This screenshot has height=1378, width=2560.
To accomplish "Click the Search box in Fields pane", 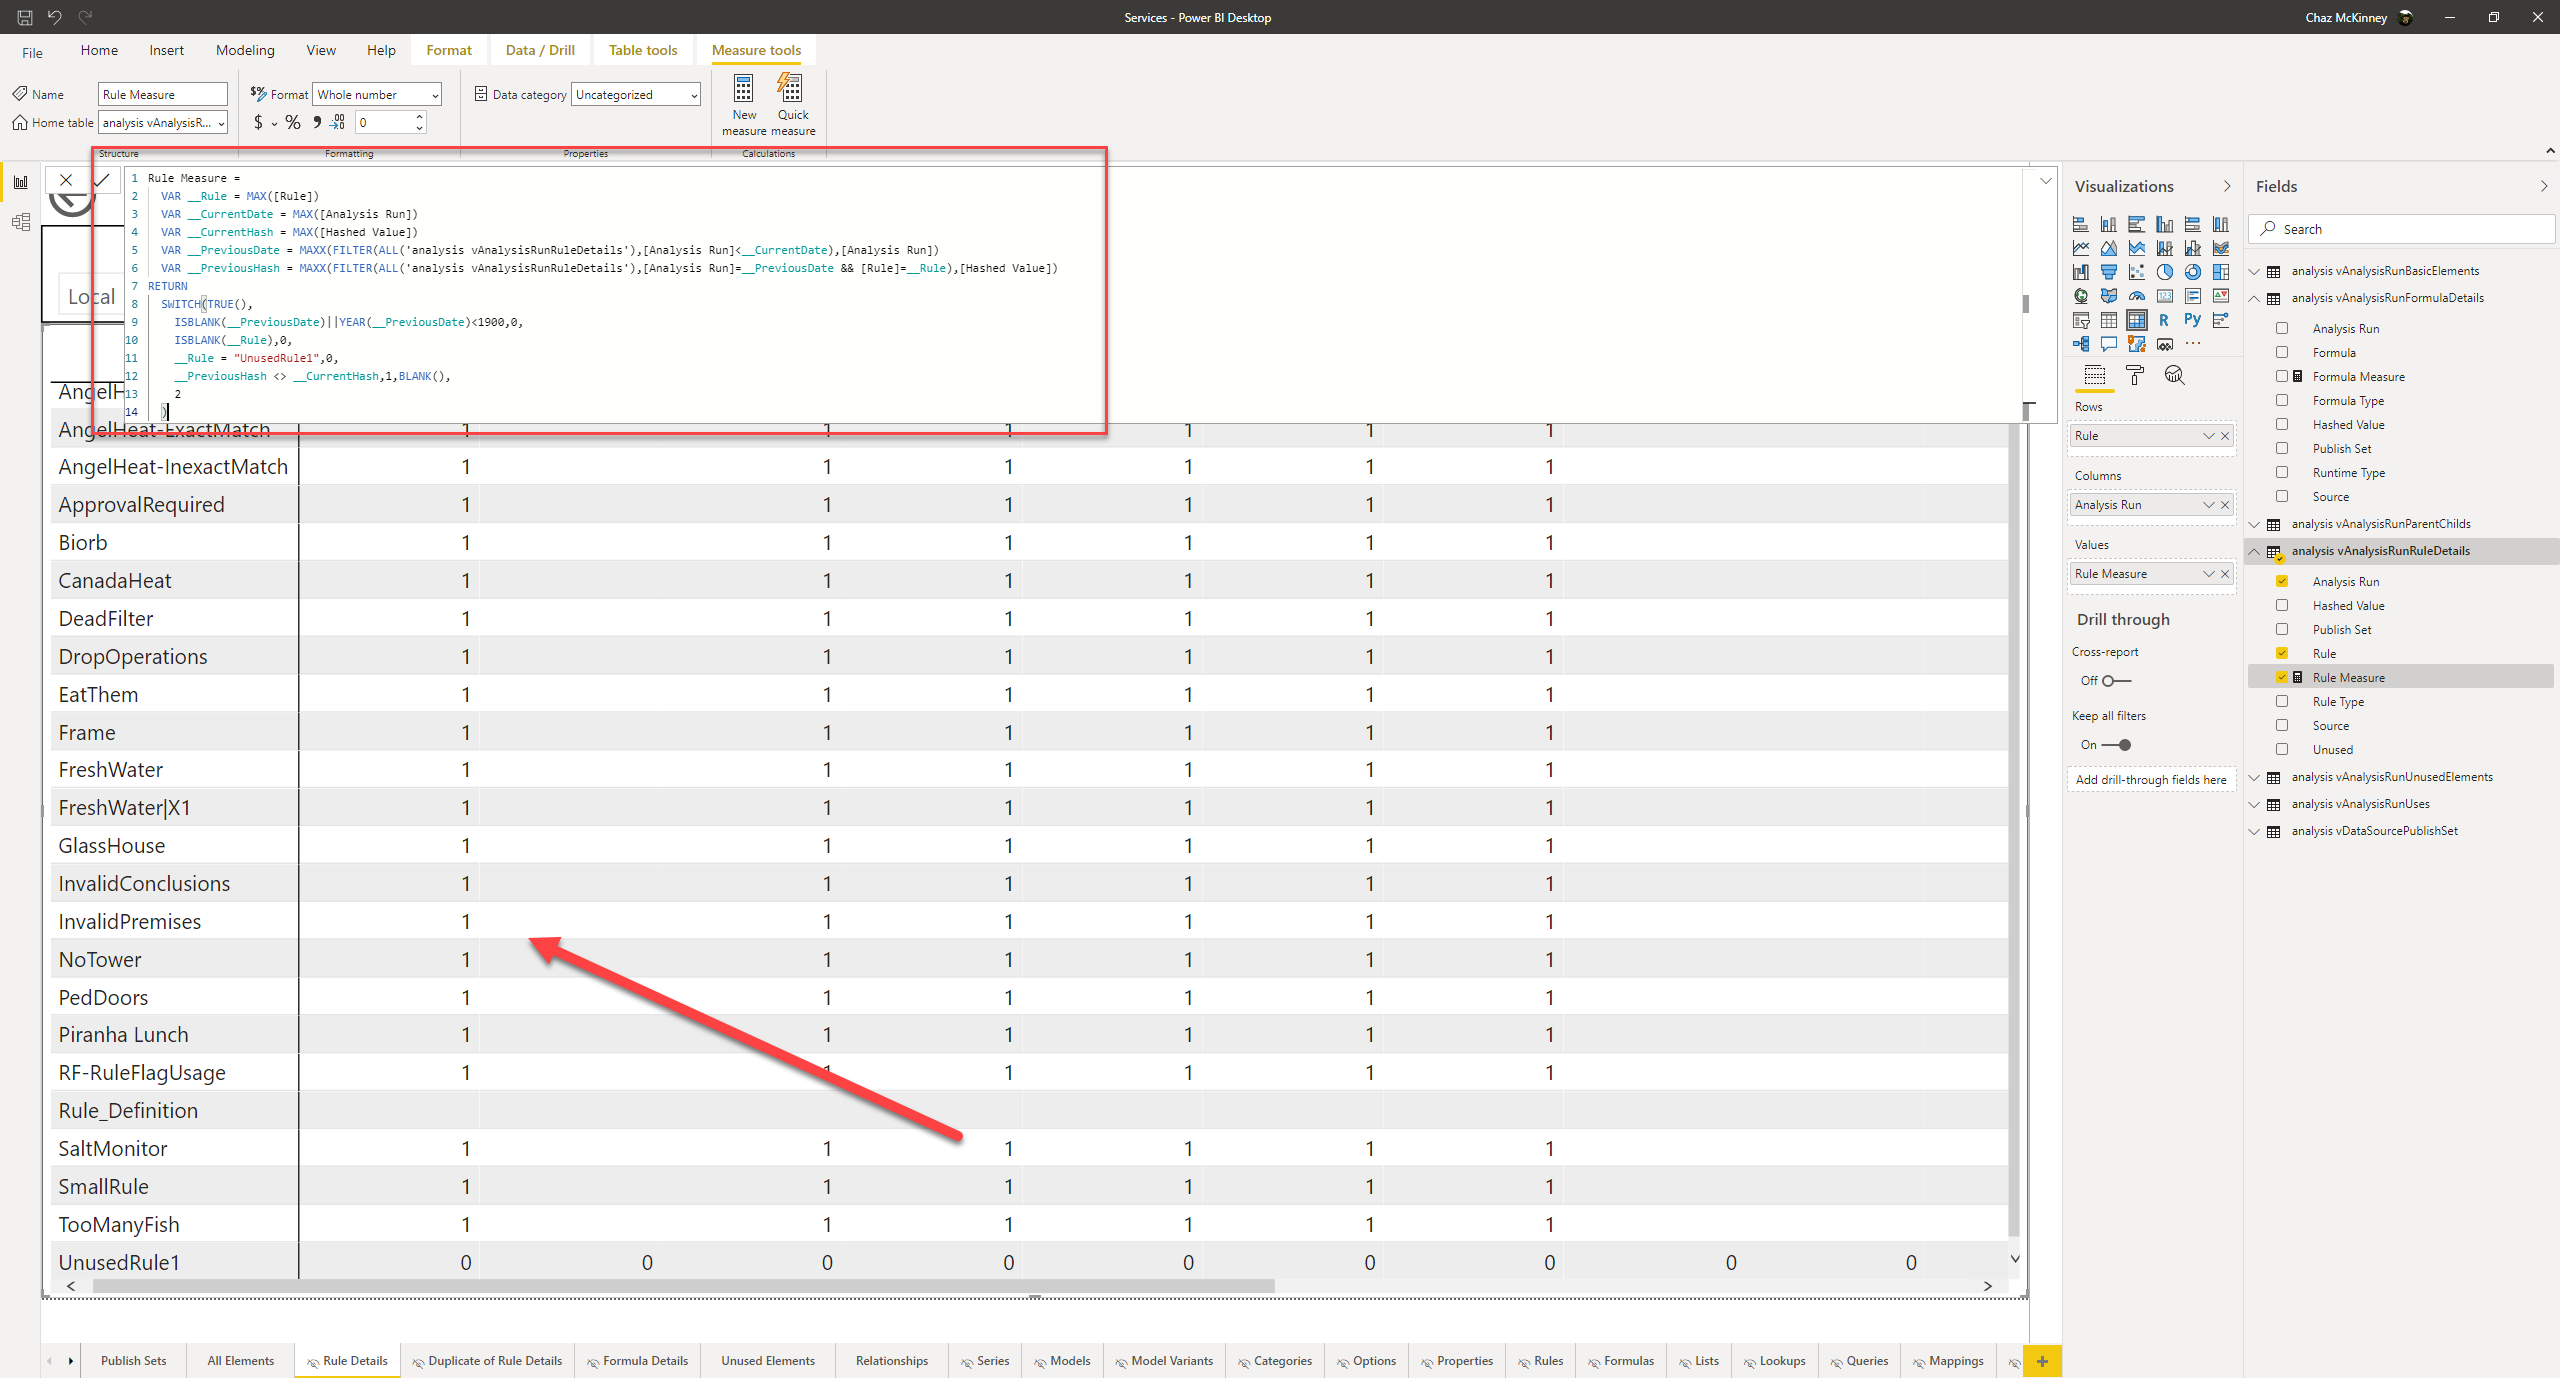I will (x=2402, y=228).
